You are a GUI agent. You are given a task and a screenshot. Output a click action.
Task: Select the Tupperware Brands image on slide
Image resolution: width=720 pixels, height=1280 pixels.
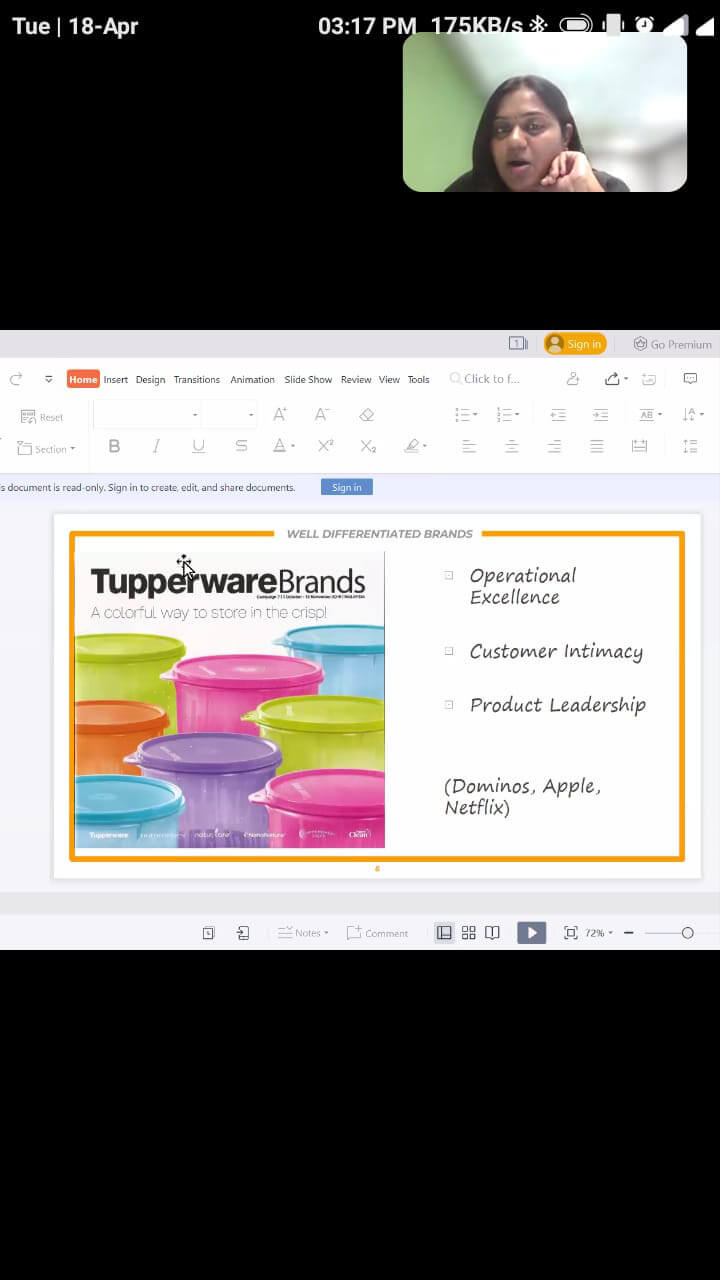point(230,699)
